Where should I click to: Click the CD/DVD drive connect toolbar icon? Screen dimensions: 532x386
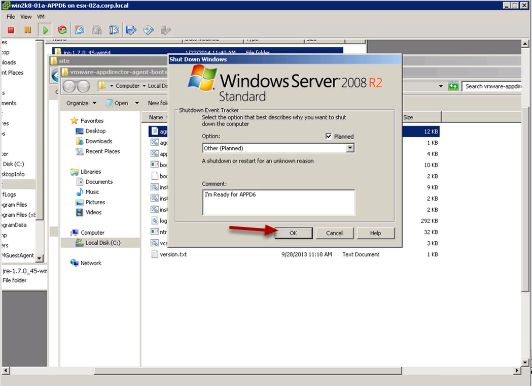point(148,30)
